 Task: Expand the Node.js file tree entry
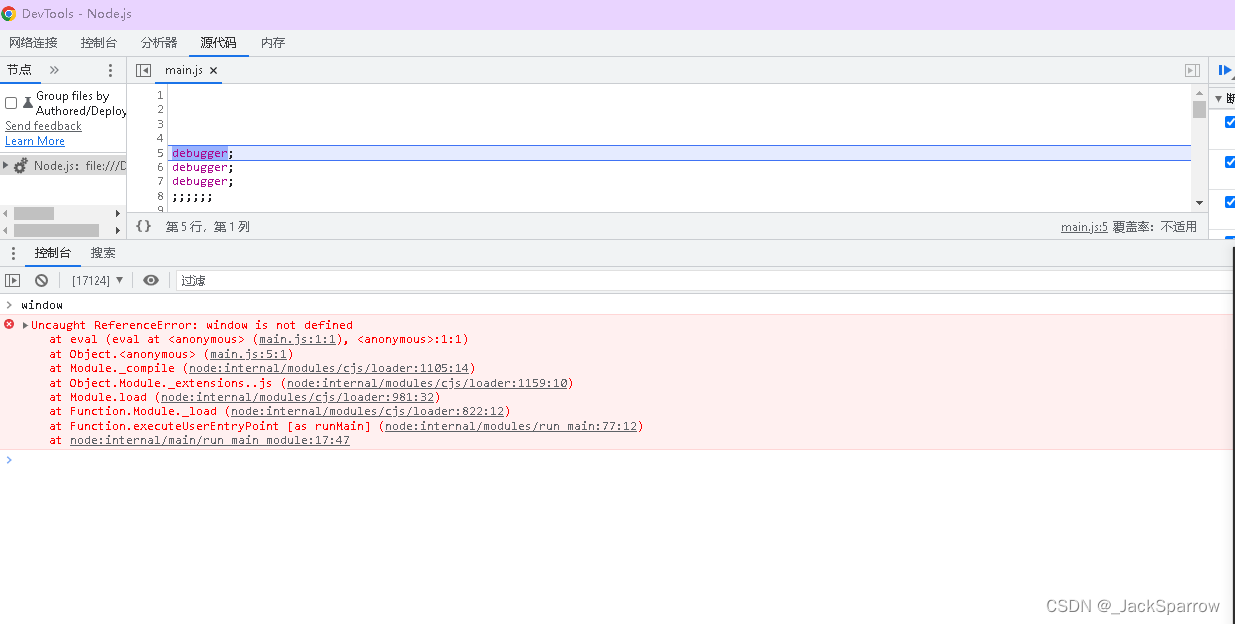(x=7, y=165)
